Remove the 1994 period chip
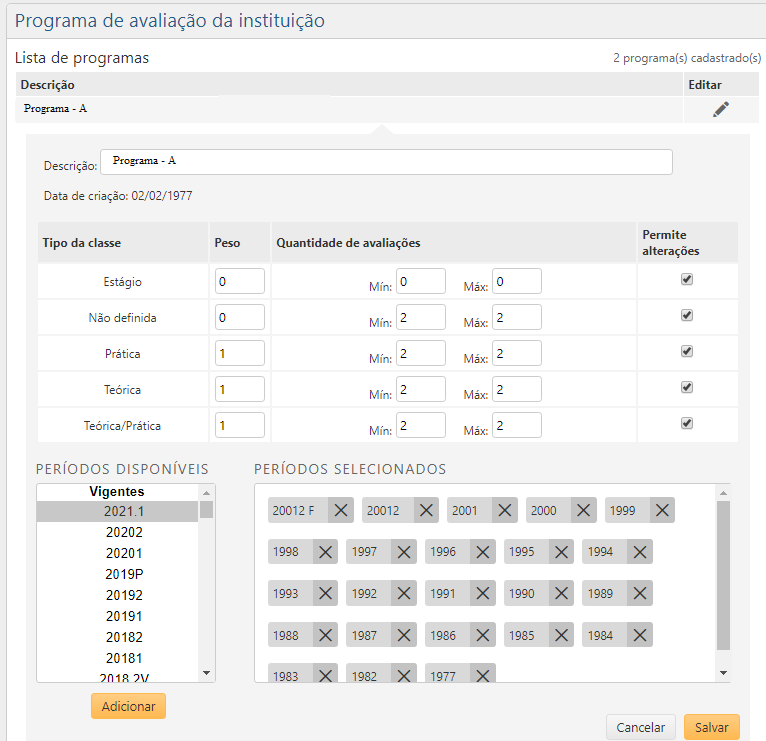This screenshot has height=741, width=766. tap(640, 552)
